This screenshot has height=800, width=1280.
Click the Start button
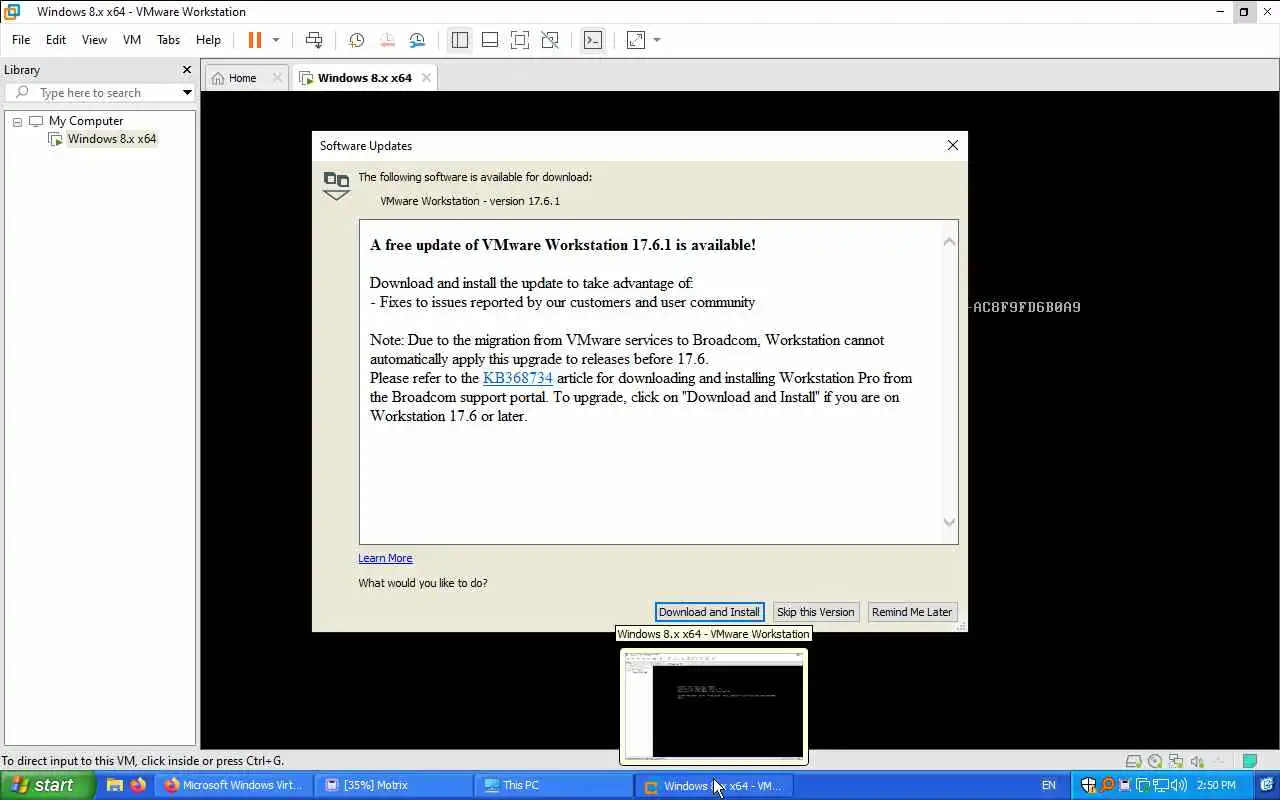(47, 785)
